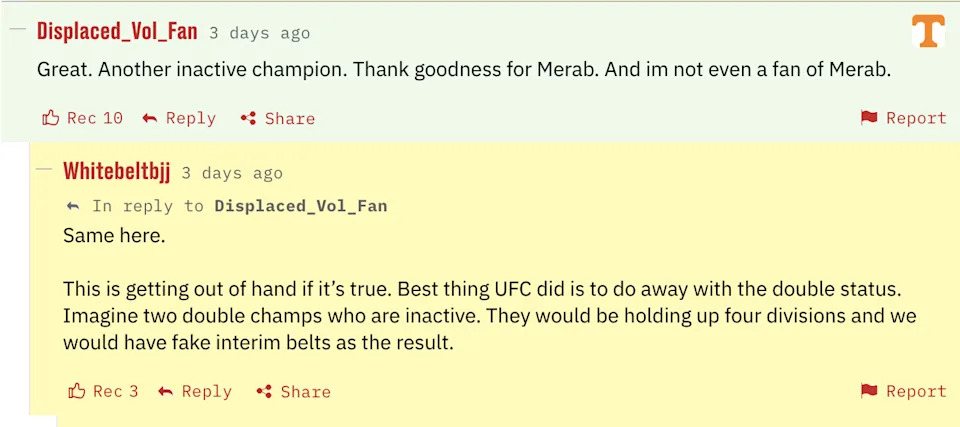Click reply arrow icon under Displaced_Vol_Fan's comment
The image size is (960, 427).
[150, 118]
